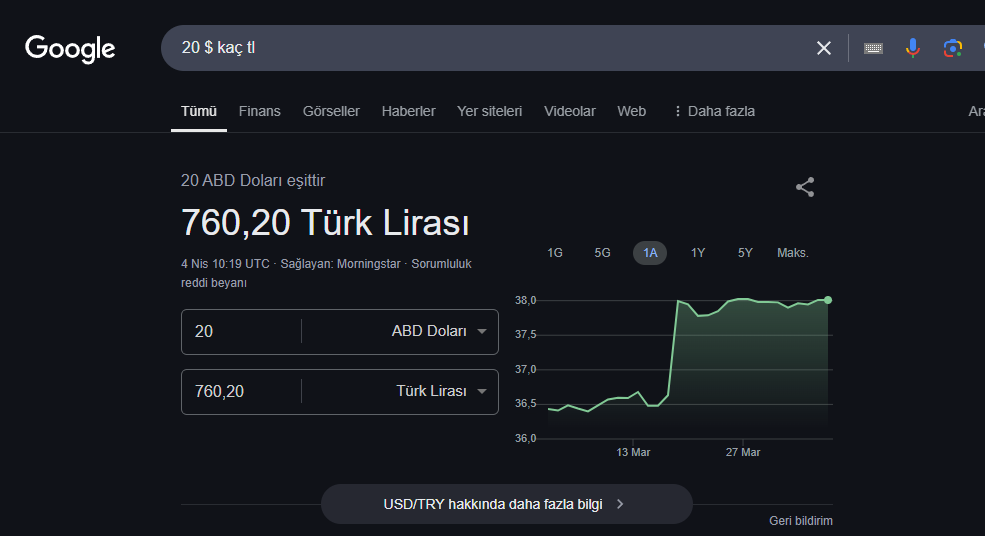
Task: Click the green endpoint dot on chart
Action: coord(828,300)
